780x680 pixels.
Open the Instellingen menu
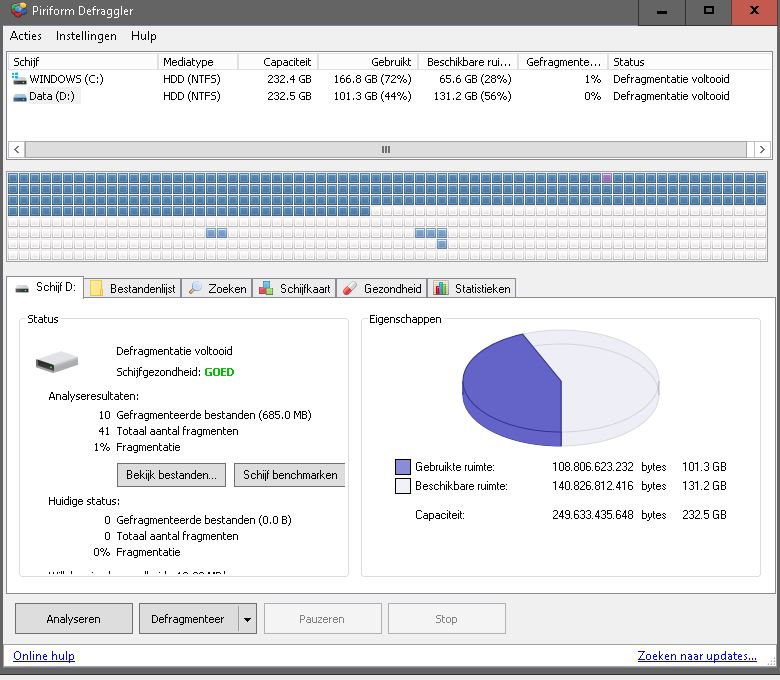86,36
